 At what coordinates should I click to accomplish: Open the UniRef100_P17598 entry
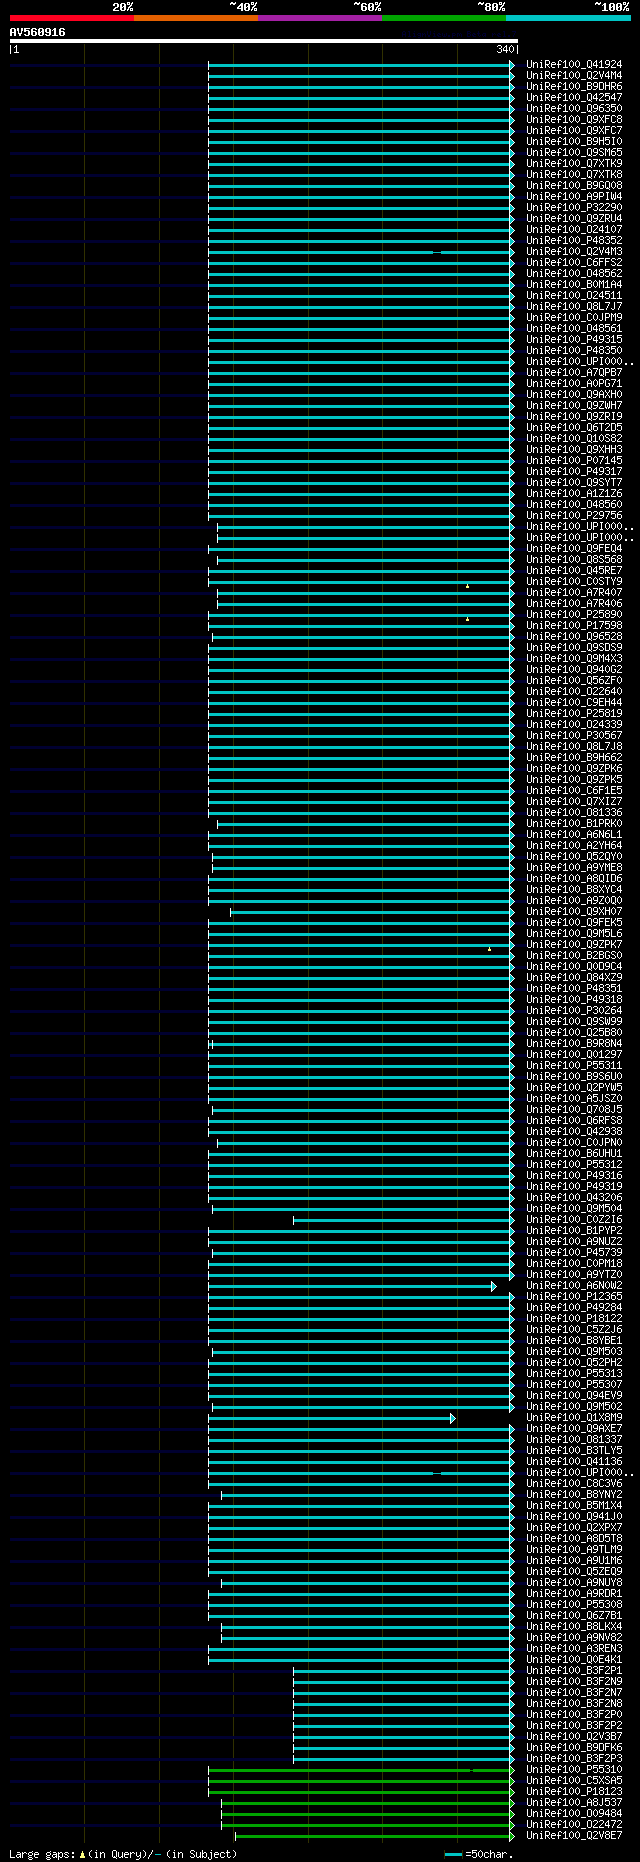(574, 625)
